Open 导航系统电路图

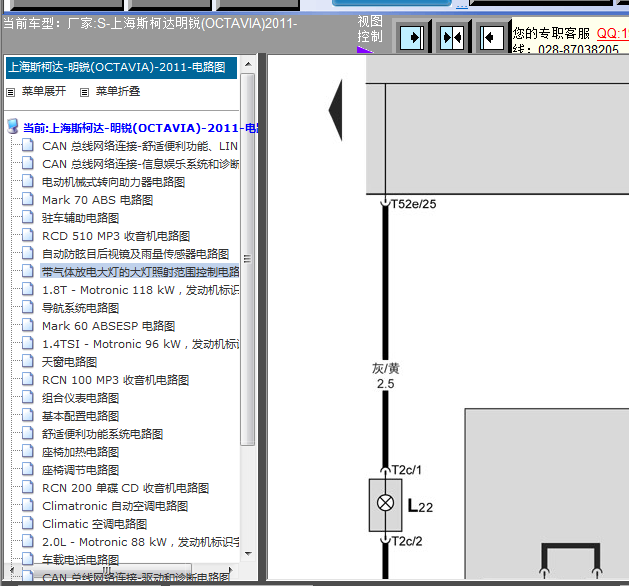tap(81, 308)
